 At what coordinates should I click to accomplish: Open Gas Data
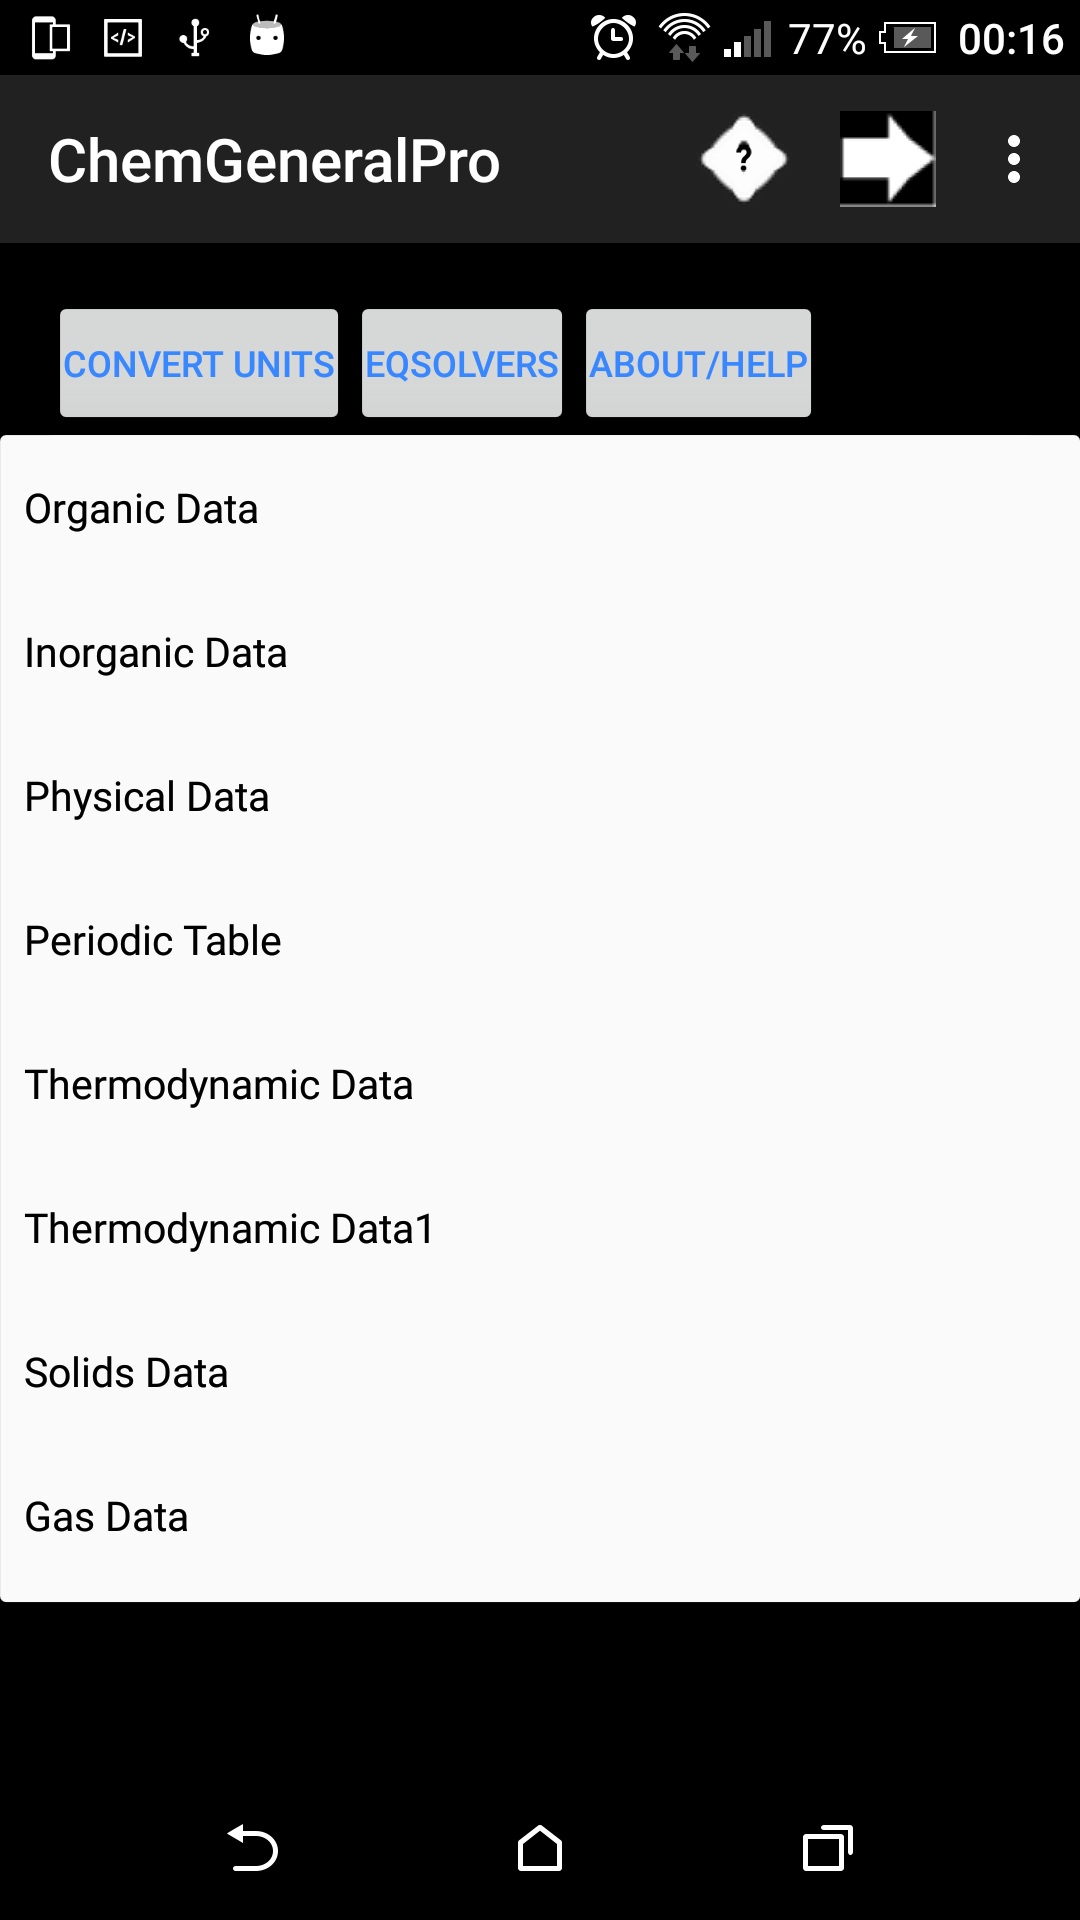pyautogui.click(x=106, y=1517)
